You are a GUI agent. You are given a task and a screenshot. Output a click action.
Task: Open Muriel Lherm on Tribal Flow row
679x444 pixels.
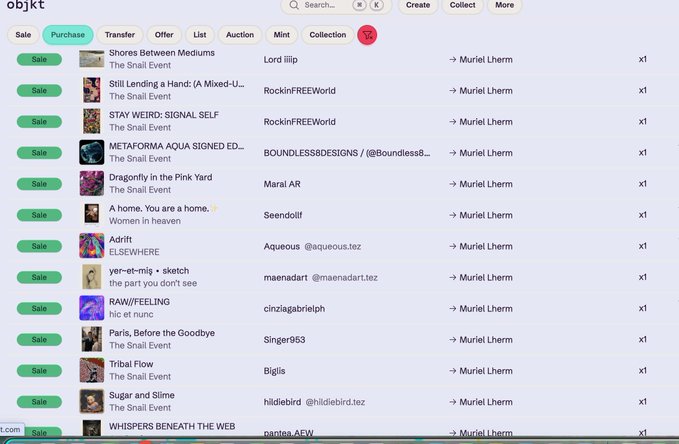[x=486, y=372]
